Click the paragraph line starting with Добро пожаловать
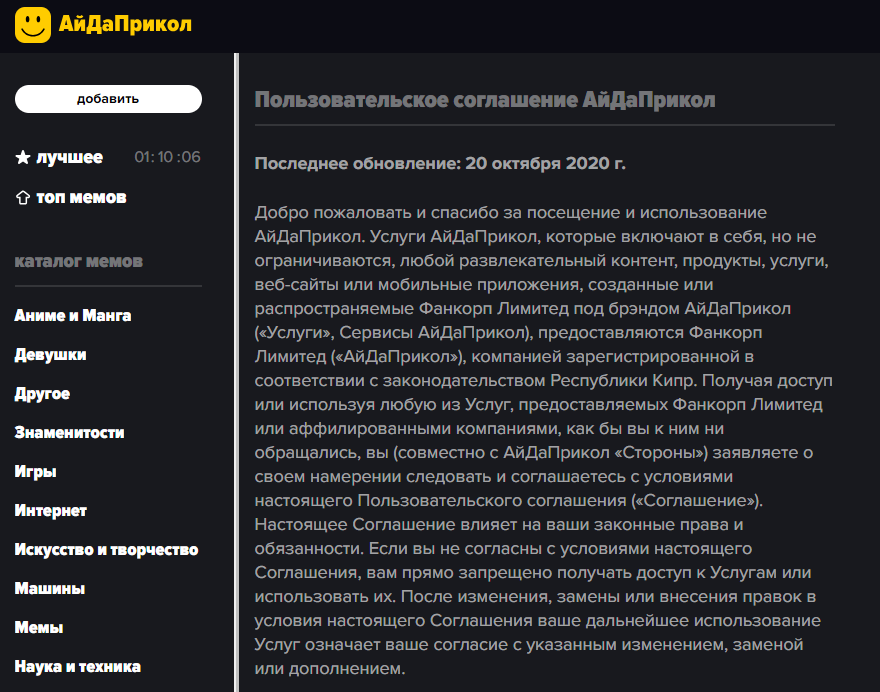Screen dimensions: 880x692 pyautogui.click(x=511, y=213)
